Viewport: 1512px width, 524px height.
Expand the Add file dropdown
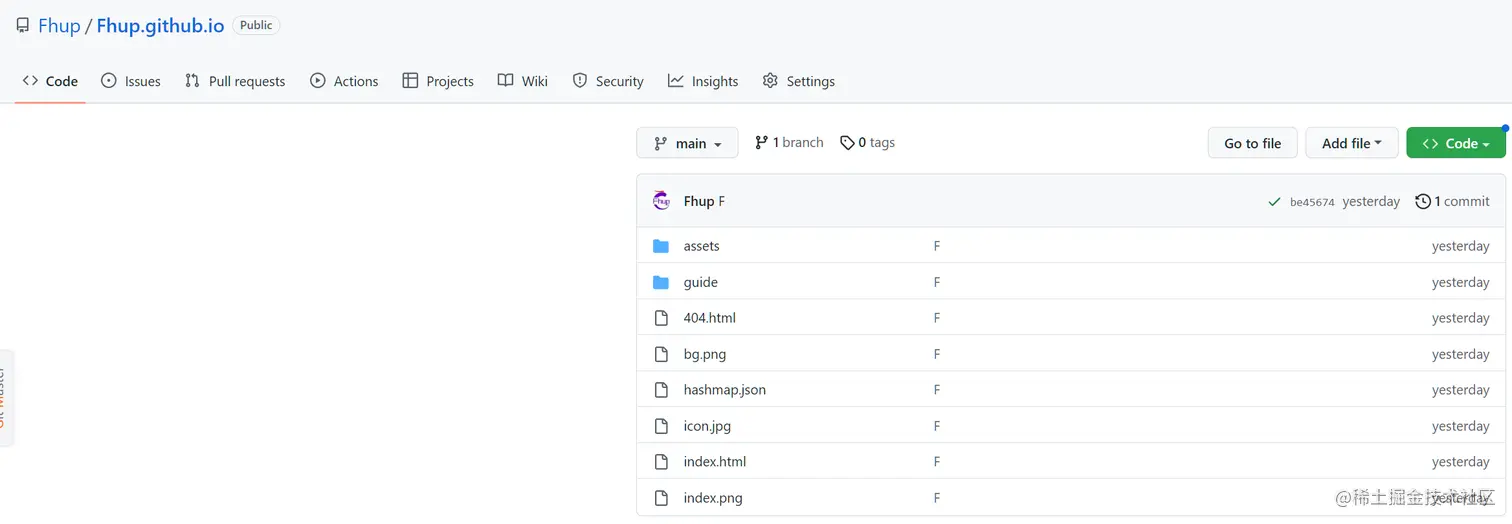click(x=1351, y=143)
